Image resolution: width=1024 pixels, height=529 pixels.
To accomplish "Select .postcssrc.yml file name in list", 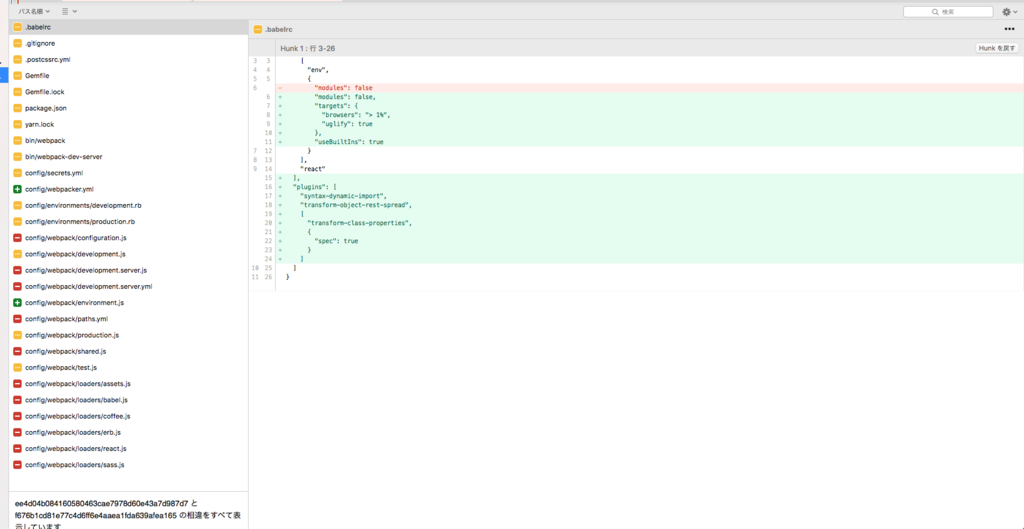I will [x=48, y=59].
